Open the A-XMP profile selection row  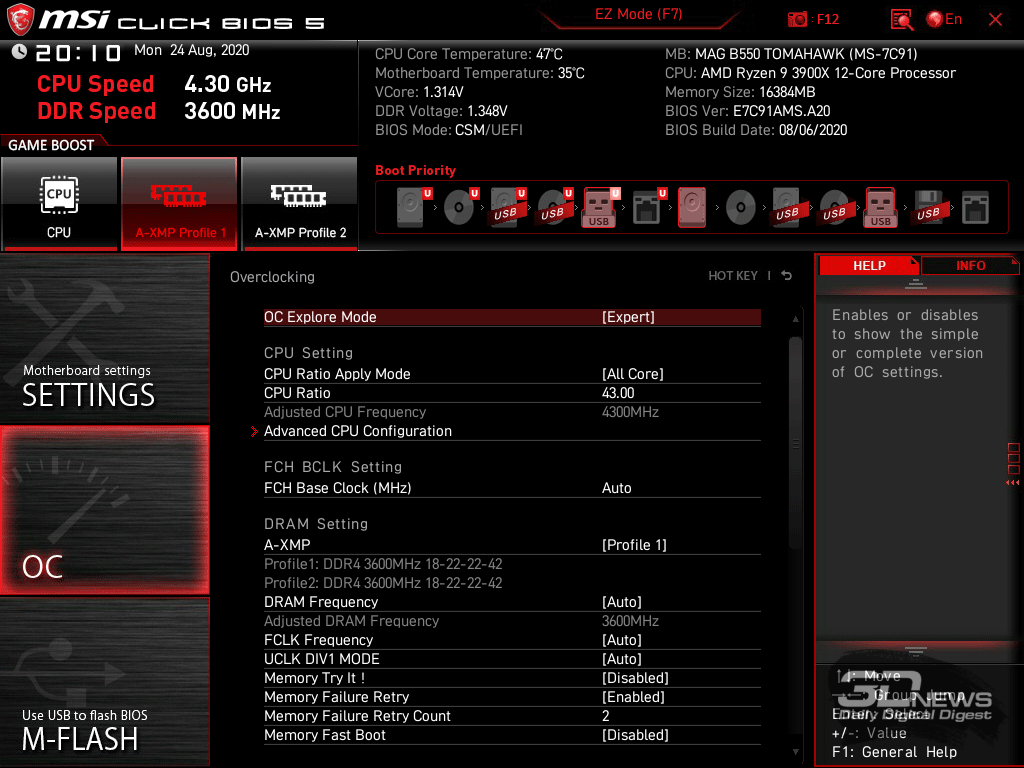[x=512, y=545]
